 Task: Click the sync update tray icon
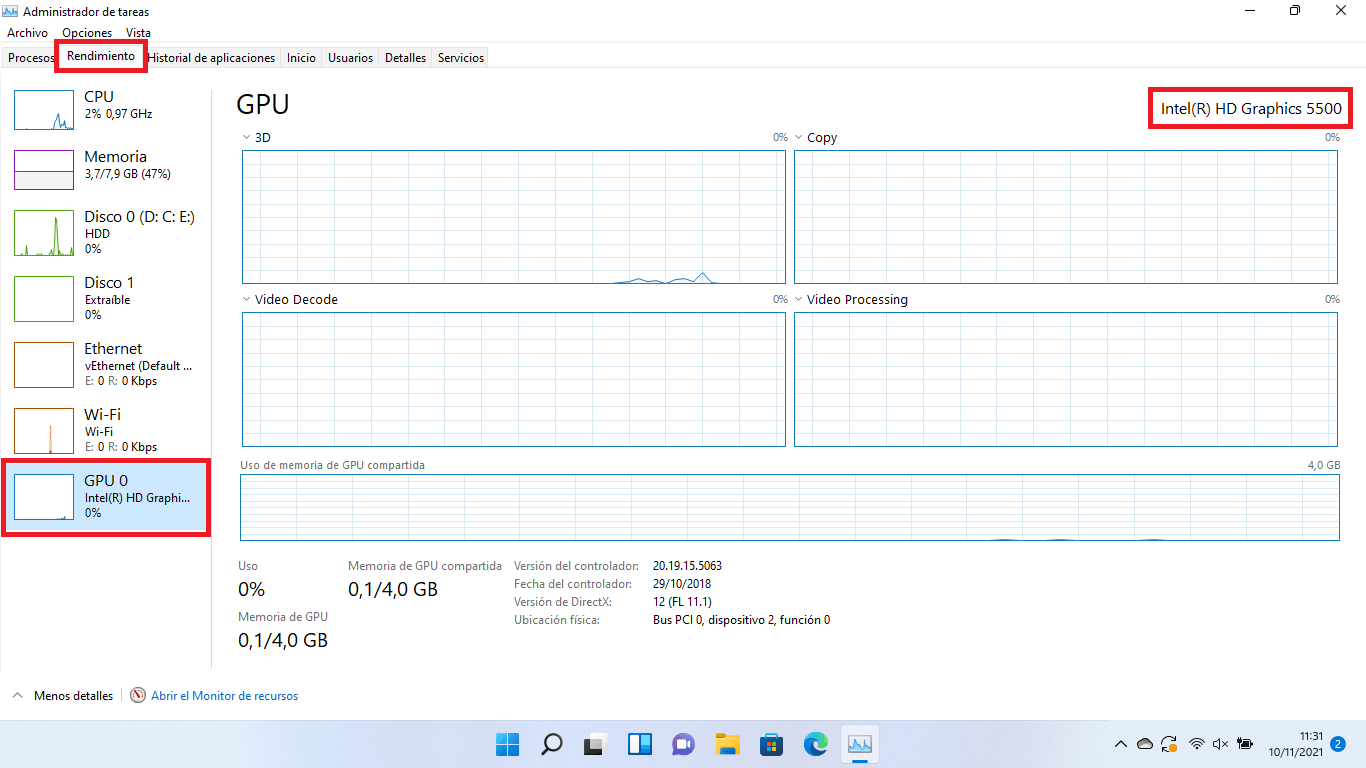tap(1170, 744)
